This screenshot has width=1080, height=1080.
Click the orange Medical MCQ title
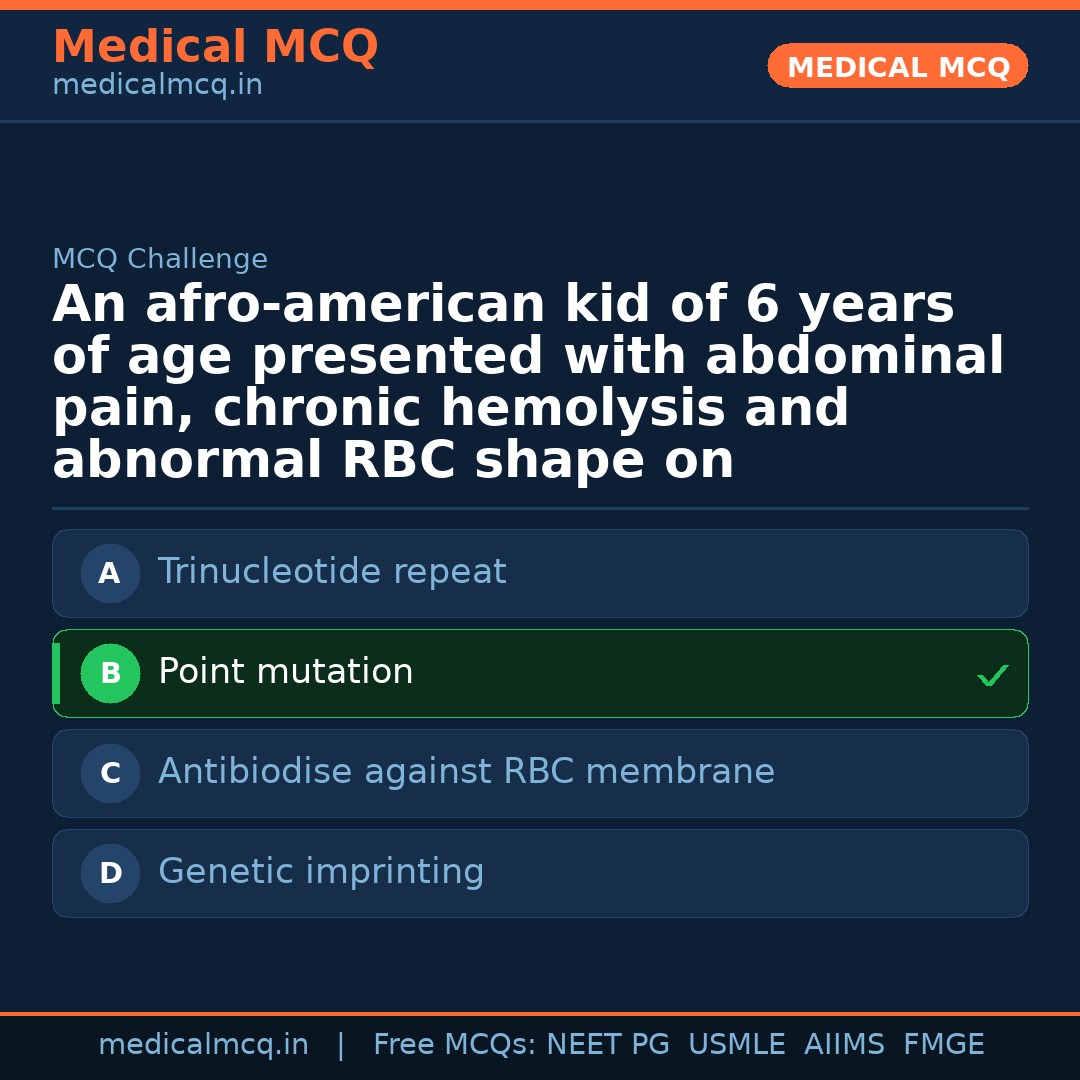[x=215, y=47]
